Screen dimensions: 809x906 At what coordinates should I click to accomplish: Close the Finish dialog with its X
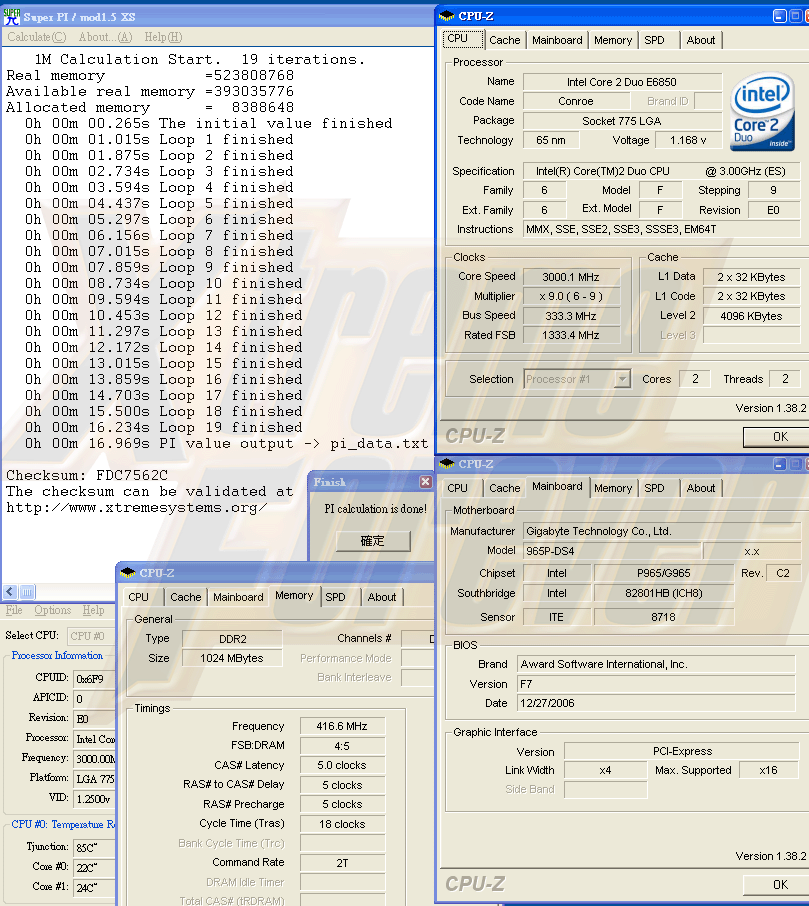pyautogui.click(x=425, y=482)
